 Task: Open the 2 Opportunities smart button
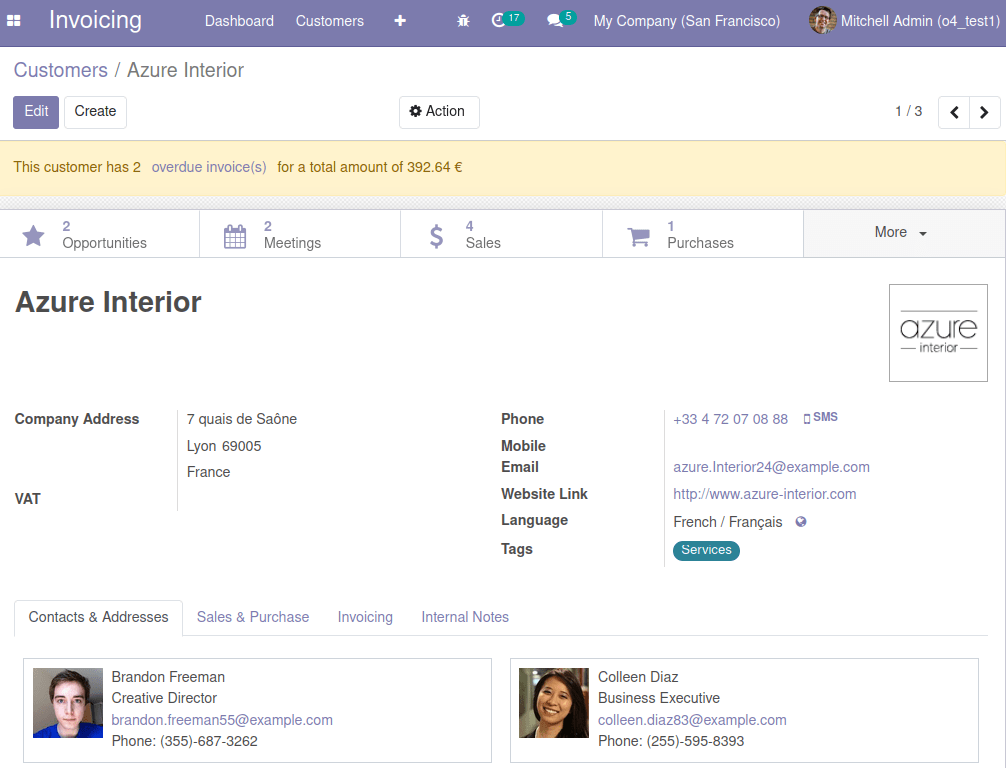(100, 234)
